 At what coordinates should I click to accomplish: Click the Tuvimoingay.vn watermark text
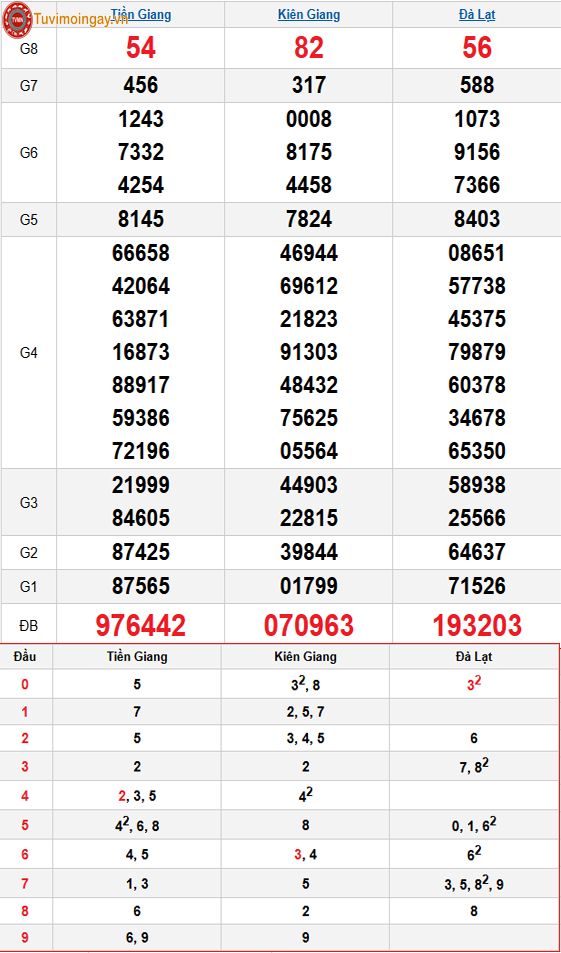click(x=81, y=19)
